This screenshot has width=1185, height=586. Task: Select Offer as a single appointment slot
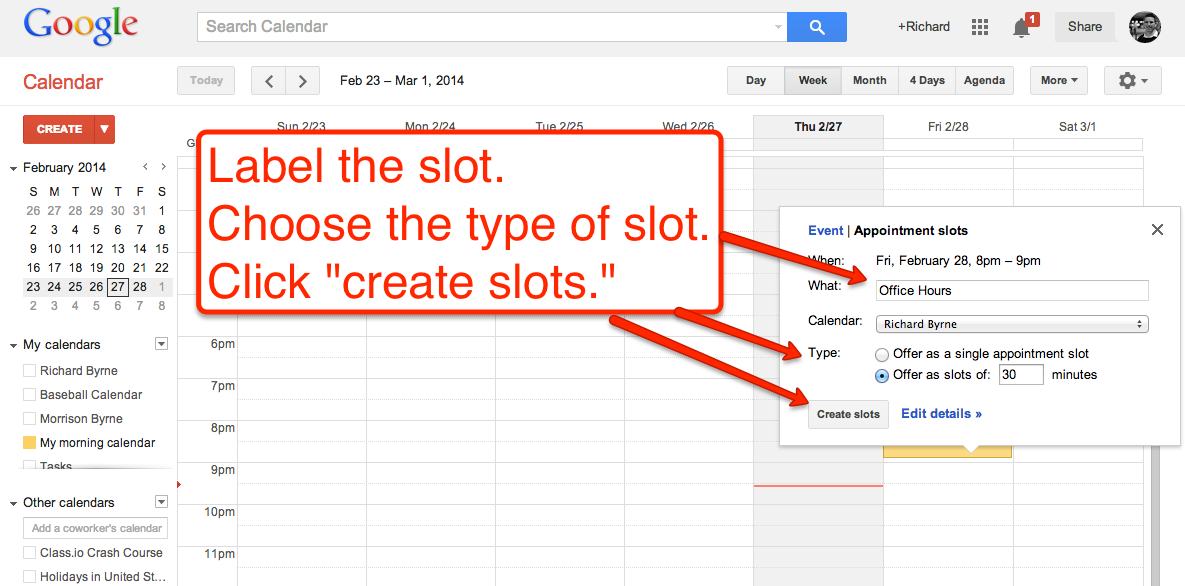882,354
